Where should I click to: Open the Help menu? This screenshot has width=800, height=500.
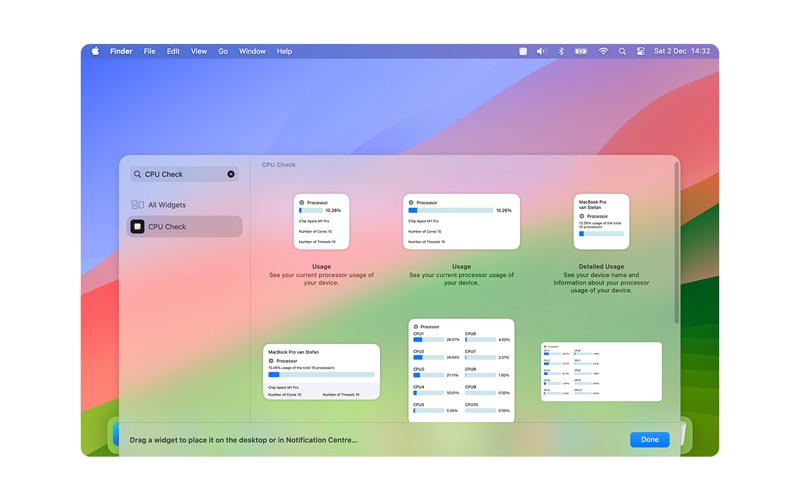(284, 51)
